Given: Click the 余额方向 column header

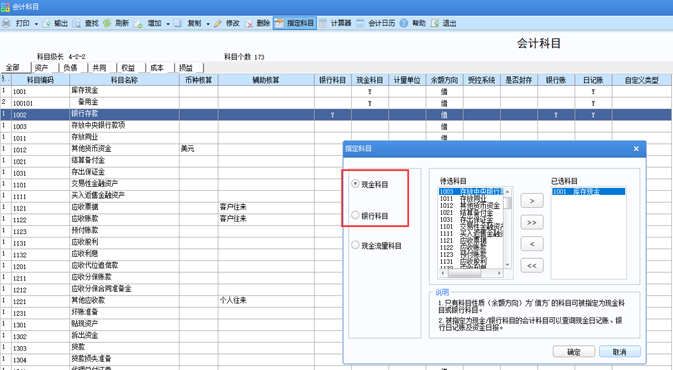Looking at the screenshot, I should [444, 80].
